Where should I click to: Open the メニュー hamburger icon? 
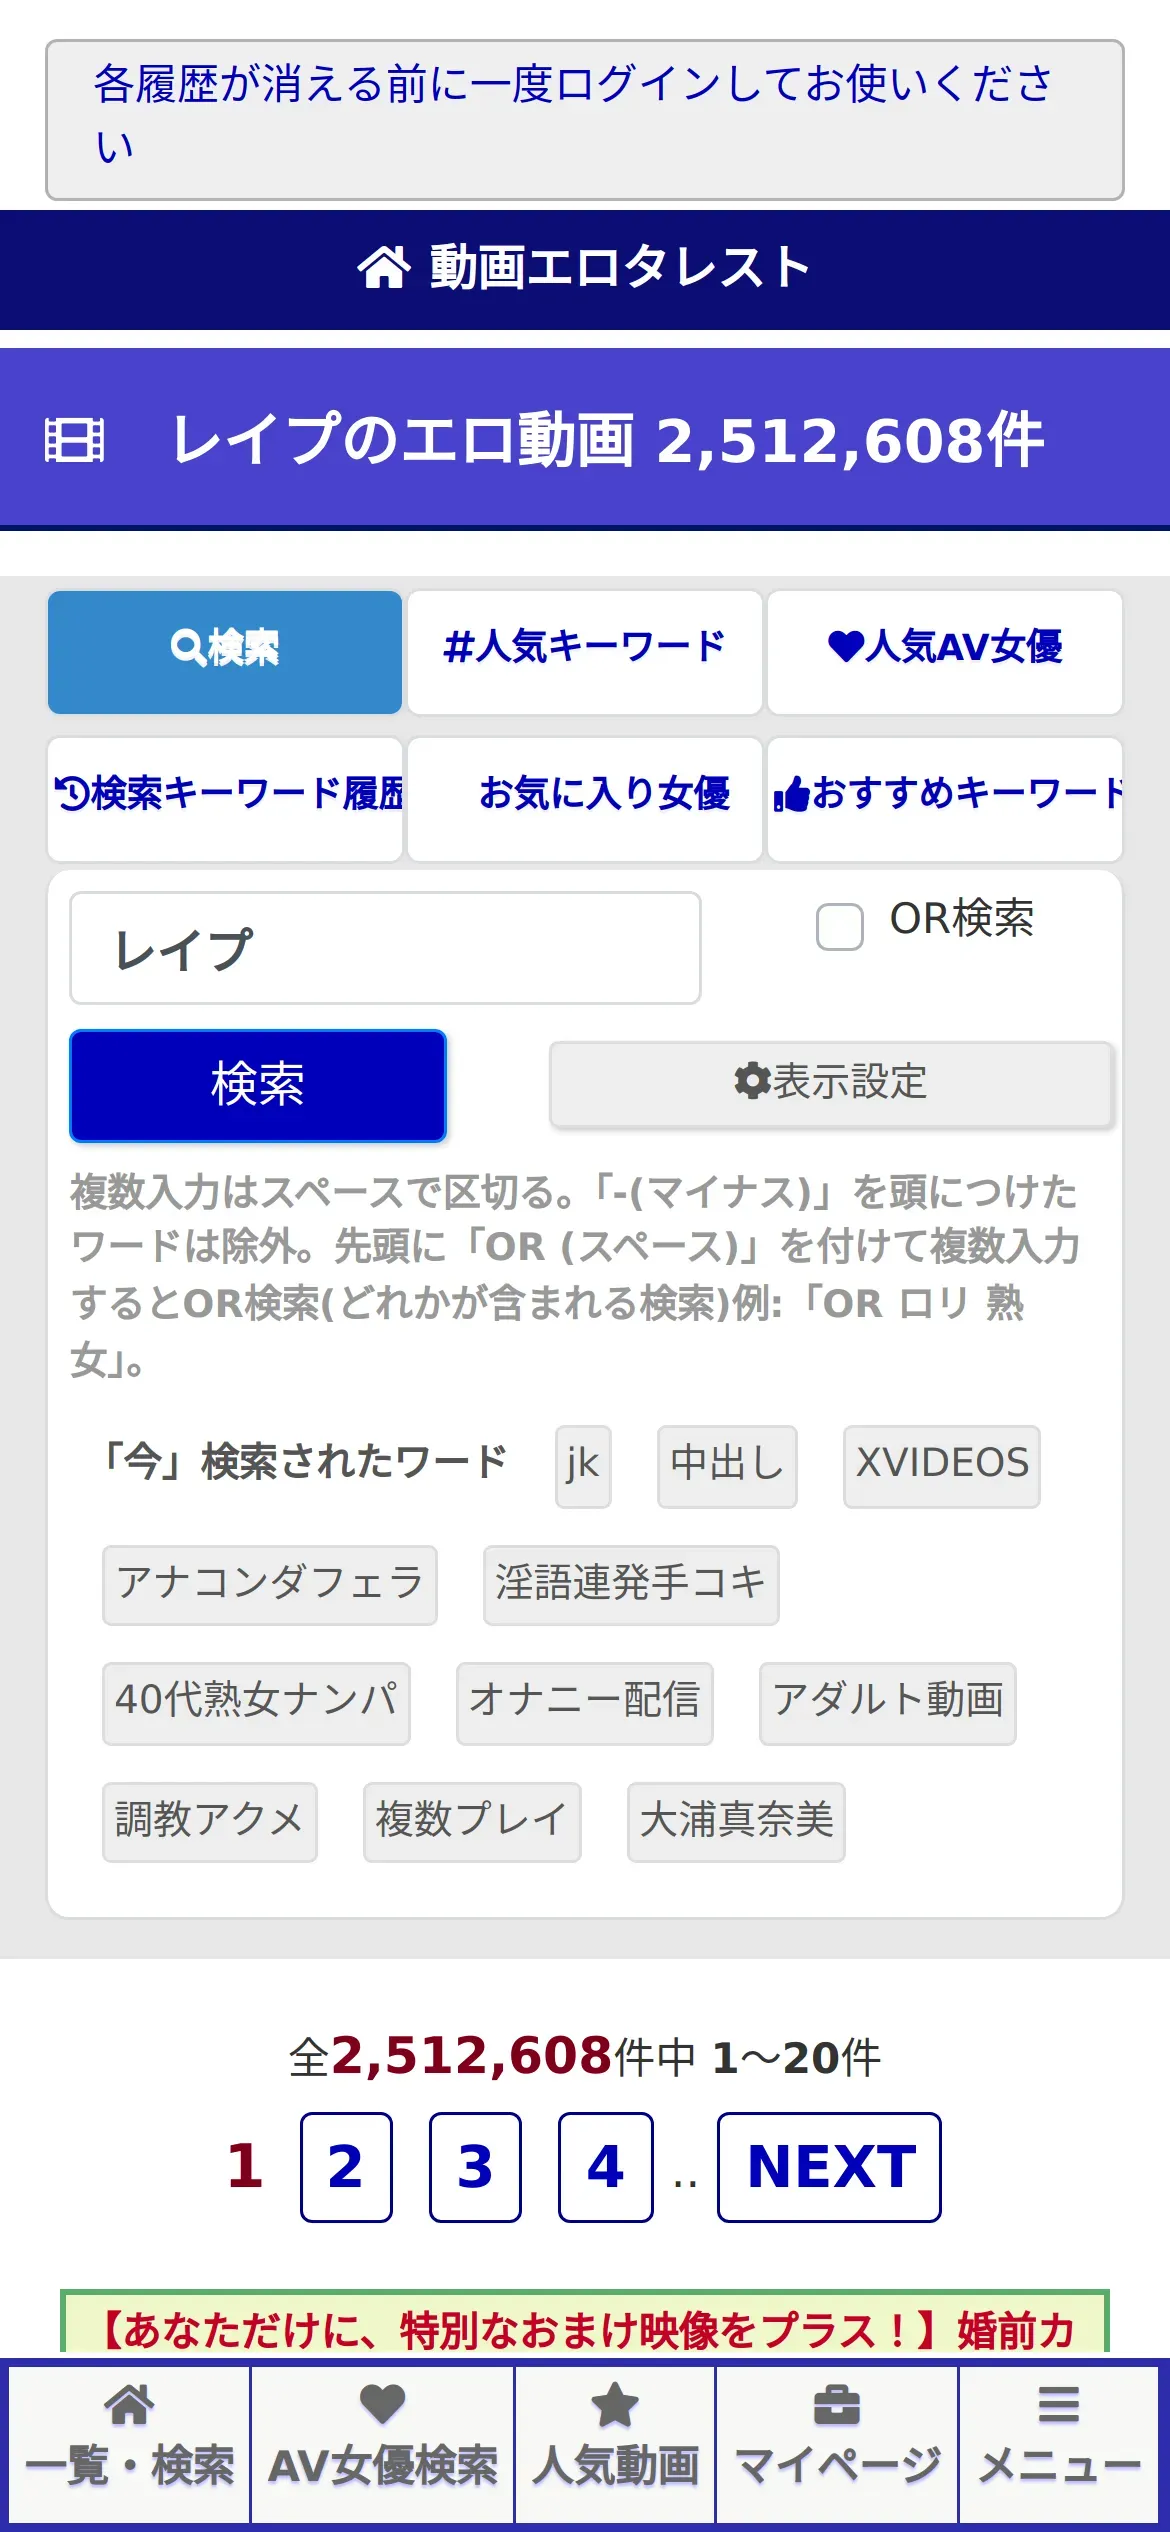(x=1059, y=2405)
